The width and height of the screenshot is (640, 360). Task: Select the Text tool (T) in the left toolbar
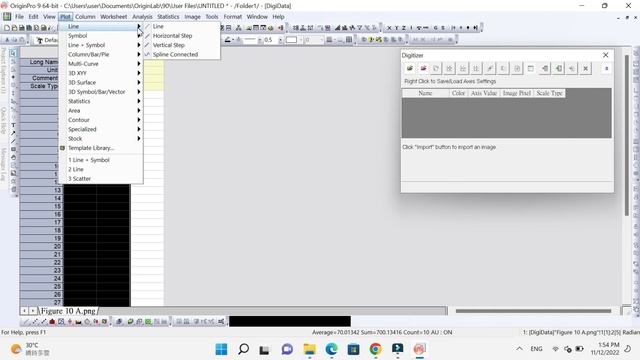(x=13, y=125)
